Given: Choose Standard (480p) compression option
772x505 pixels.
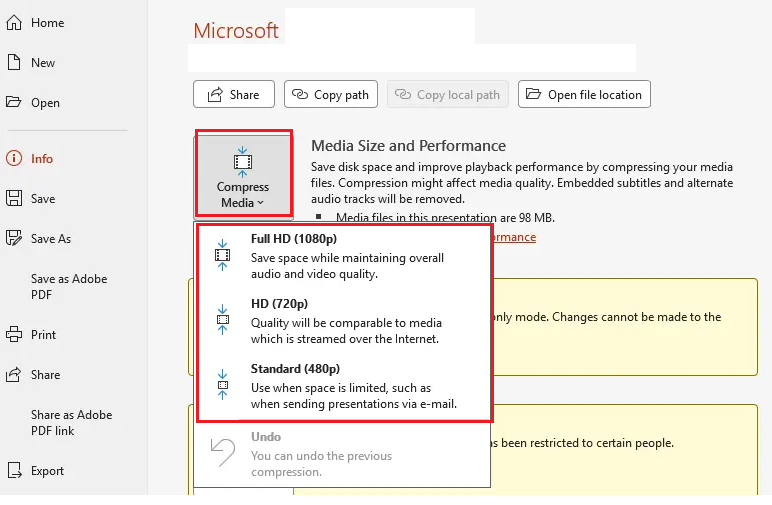Looking at the screenshot, I should pyautogui.click(x=344, y=386).
